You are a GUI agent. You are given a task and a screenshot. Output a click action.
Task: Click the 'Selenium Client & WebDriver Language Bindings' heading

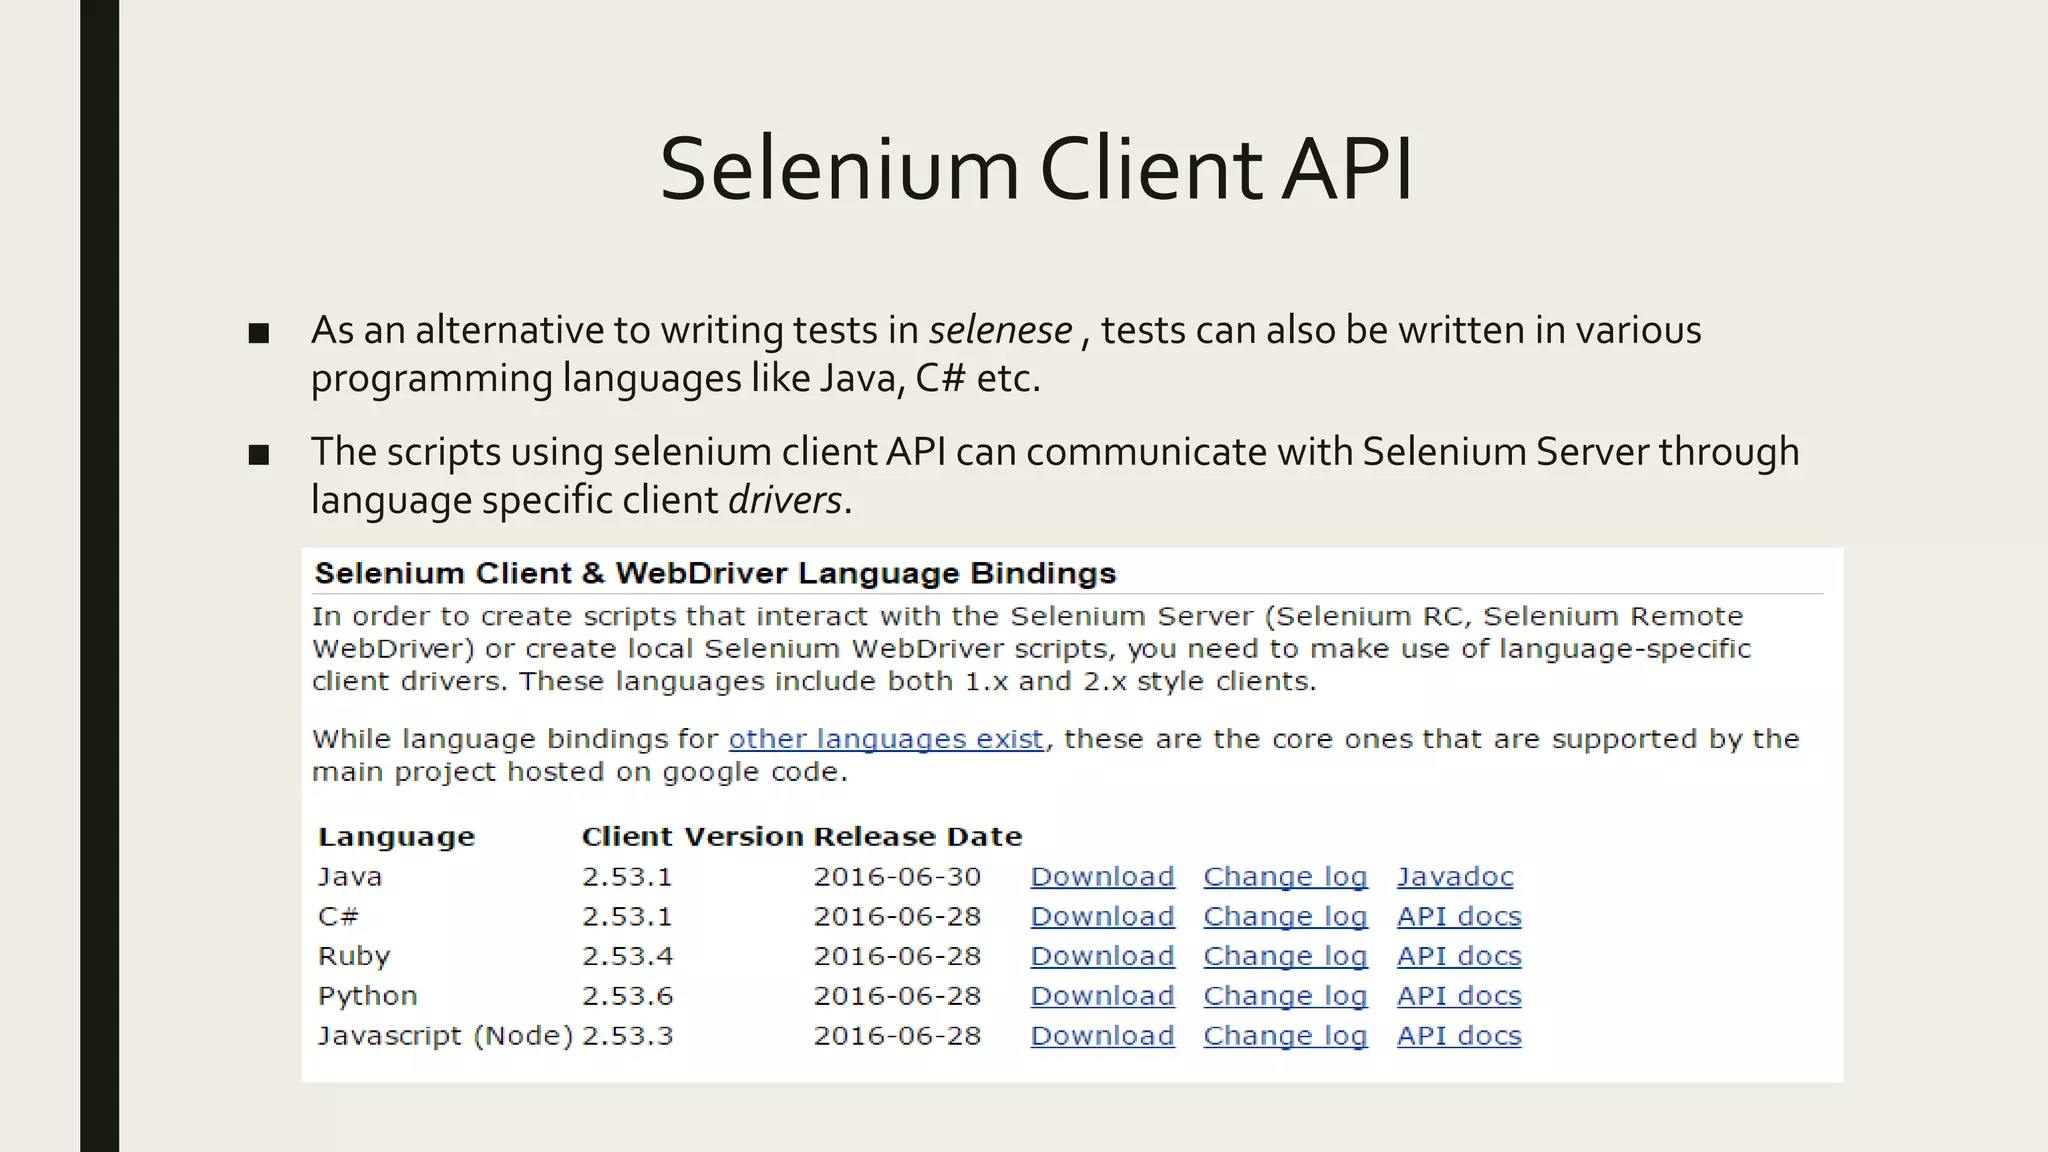714,574
